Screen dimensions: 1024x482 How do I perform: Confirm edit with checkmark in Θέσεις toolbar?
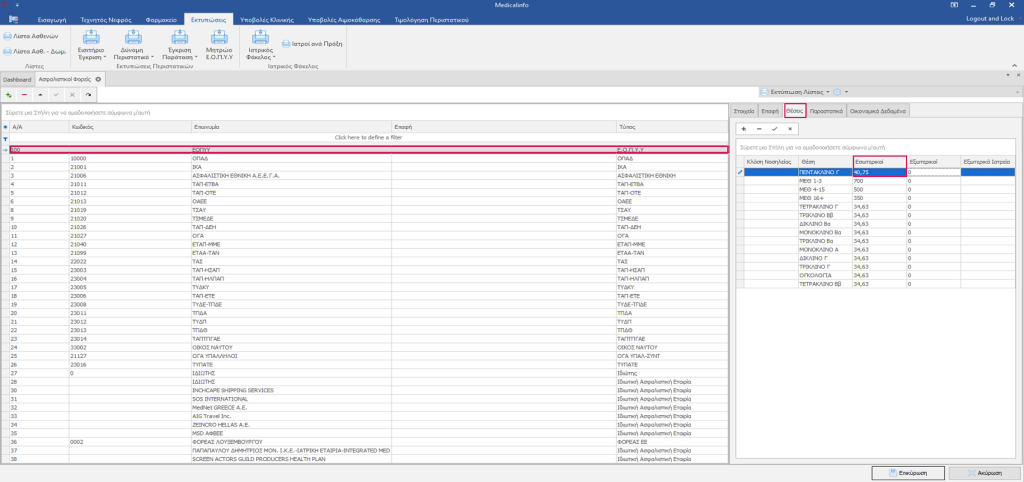click(774, 129)
